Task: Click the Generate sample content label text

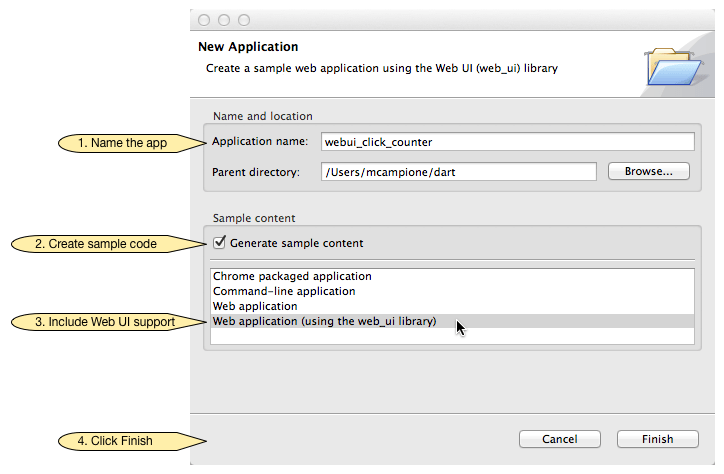Action: 296,243
